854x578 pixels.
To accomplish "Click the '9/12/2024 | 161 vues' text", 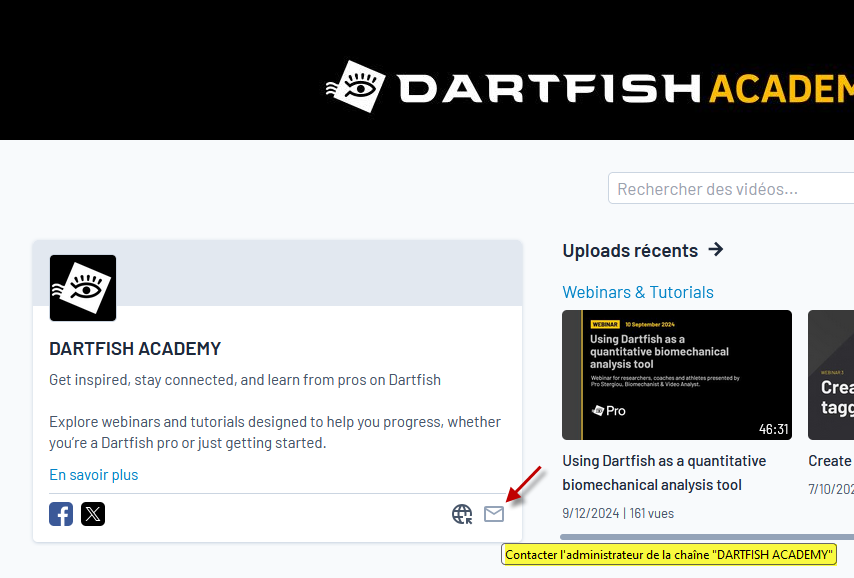I will point(618,513).
